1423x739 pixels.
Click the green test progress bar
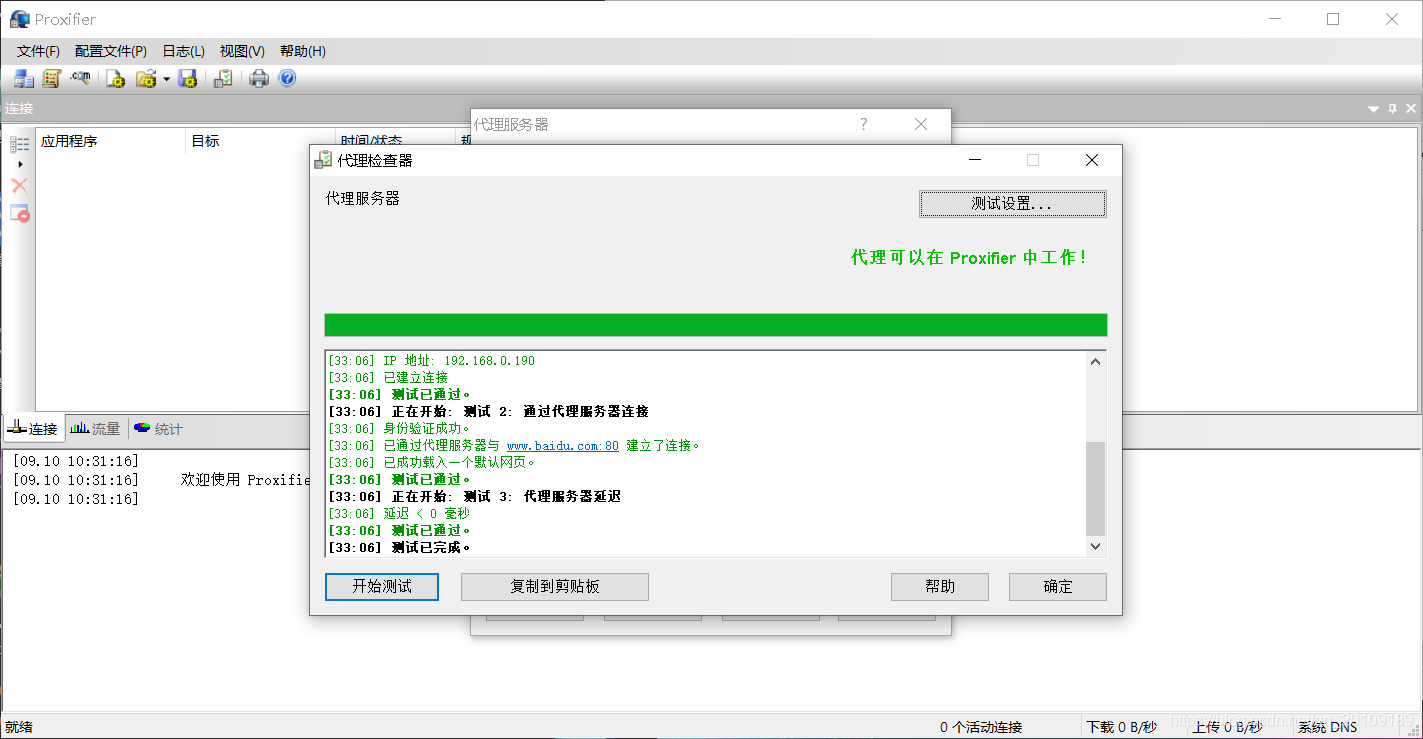pos(716,325)
